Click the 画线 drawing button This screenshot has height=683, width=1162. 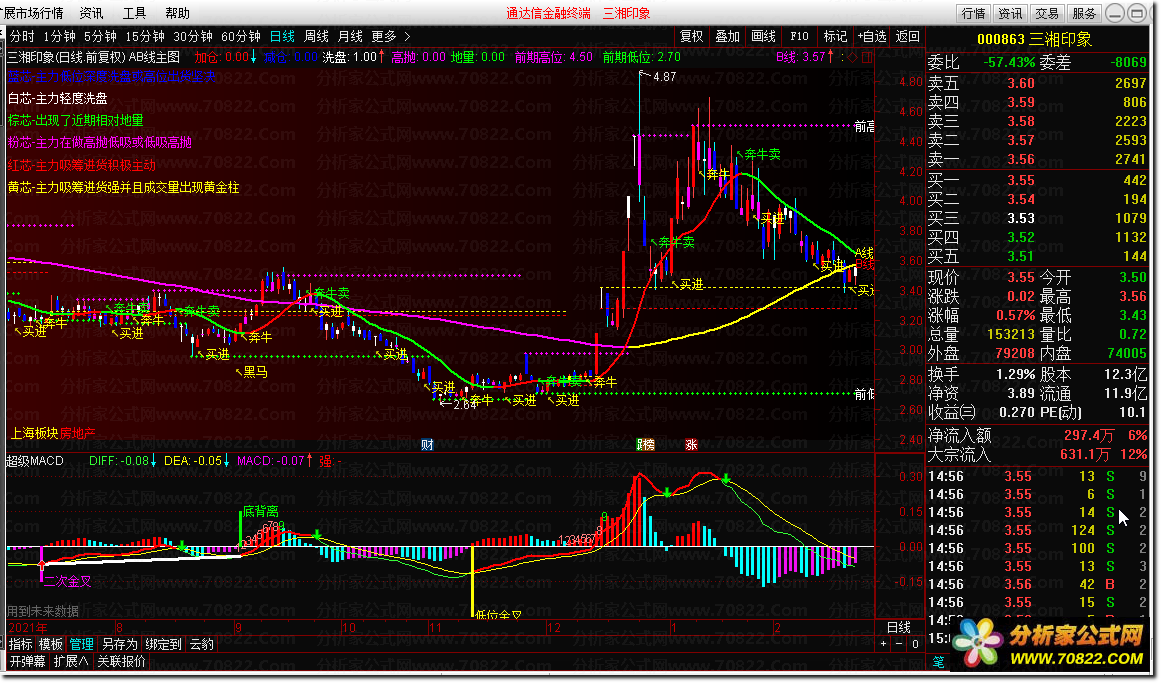pos(763,36)
